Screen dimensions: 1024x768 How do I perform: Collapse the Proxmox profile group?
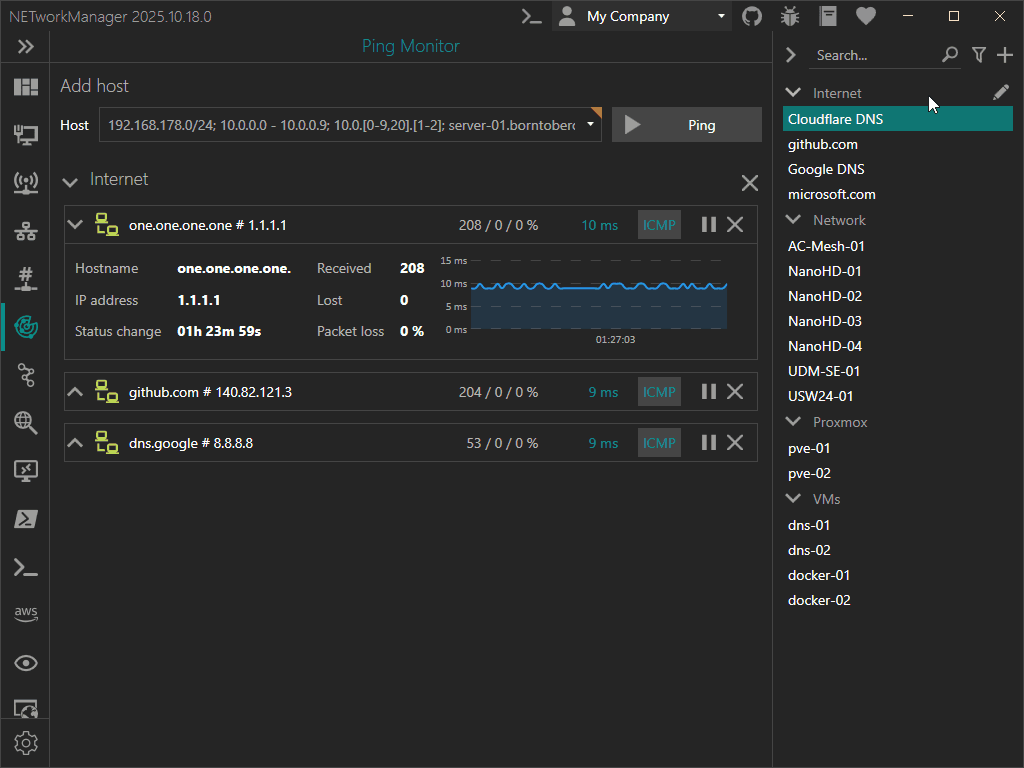click(x=794, y=422)
